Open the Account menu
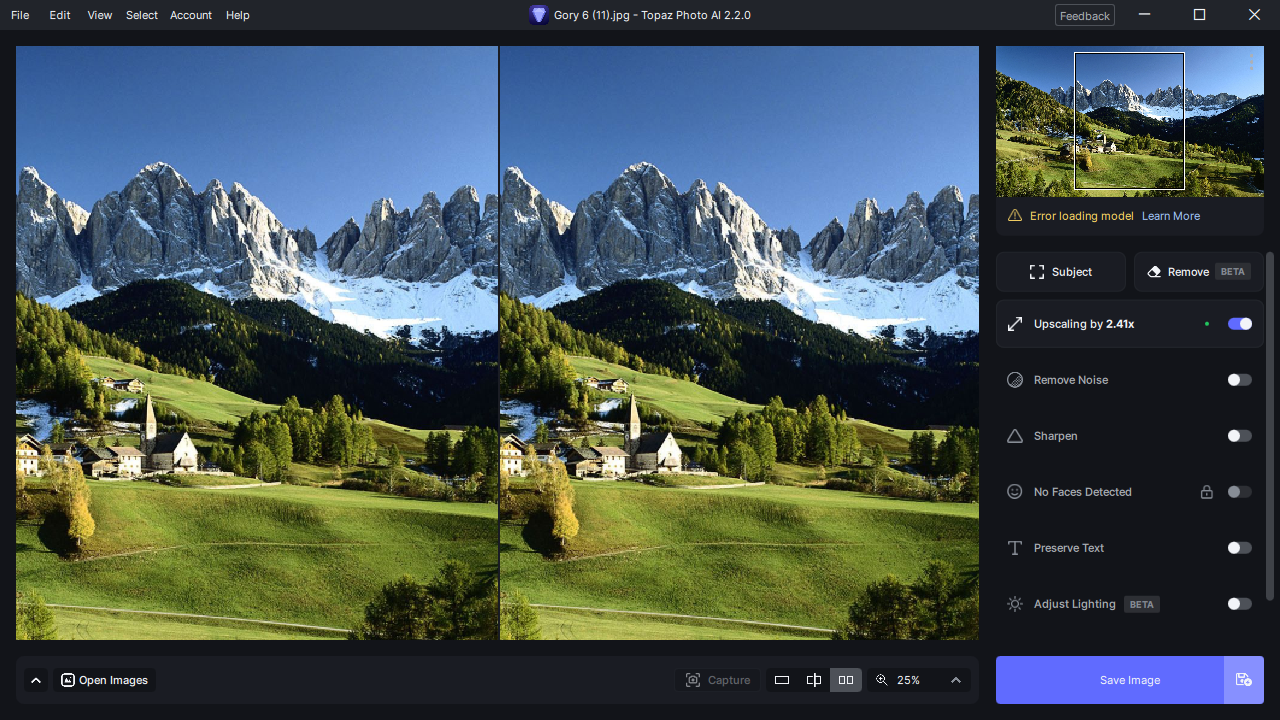Image resolution: width=1280 pixels, height=720 pixels. tap(191, 15)
